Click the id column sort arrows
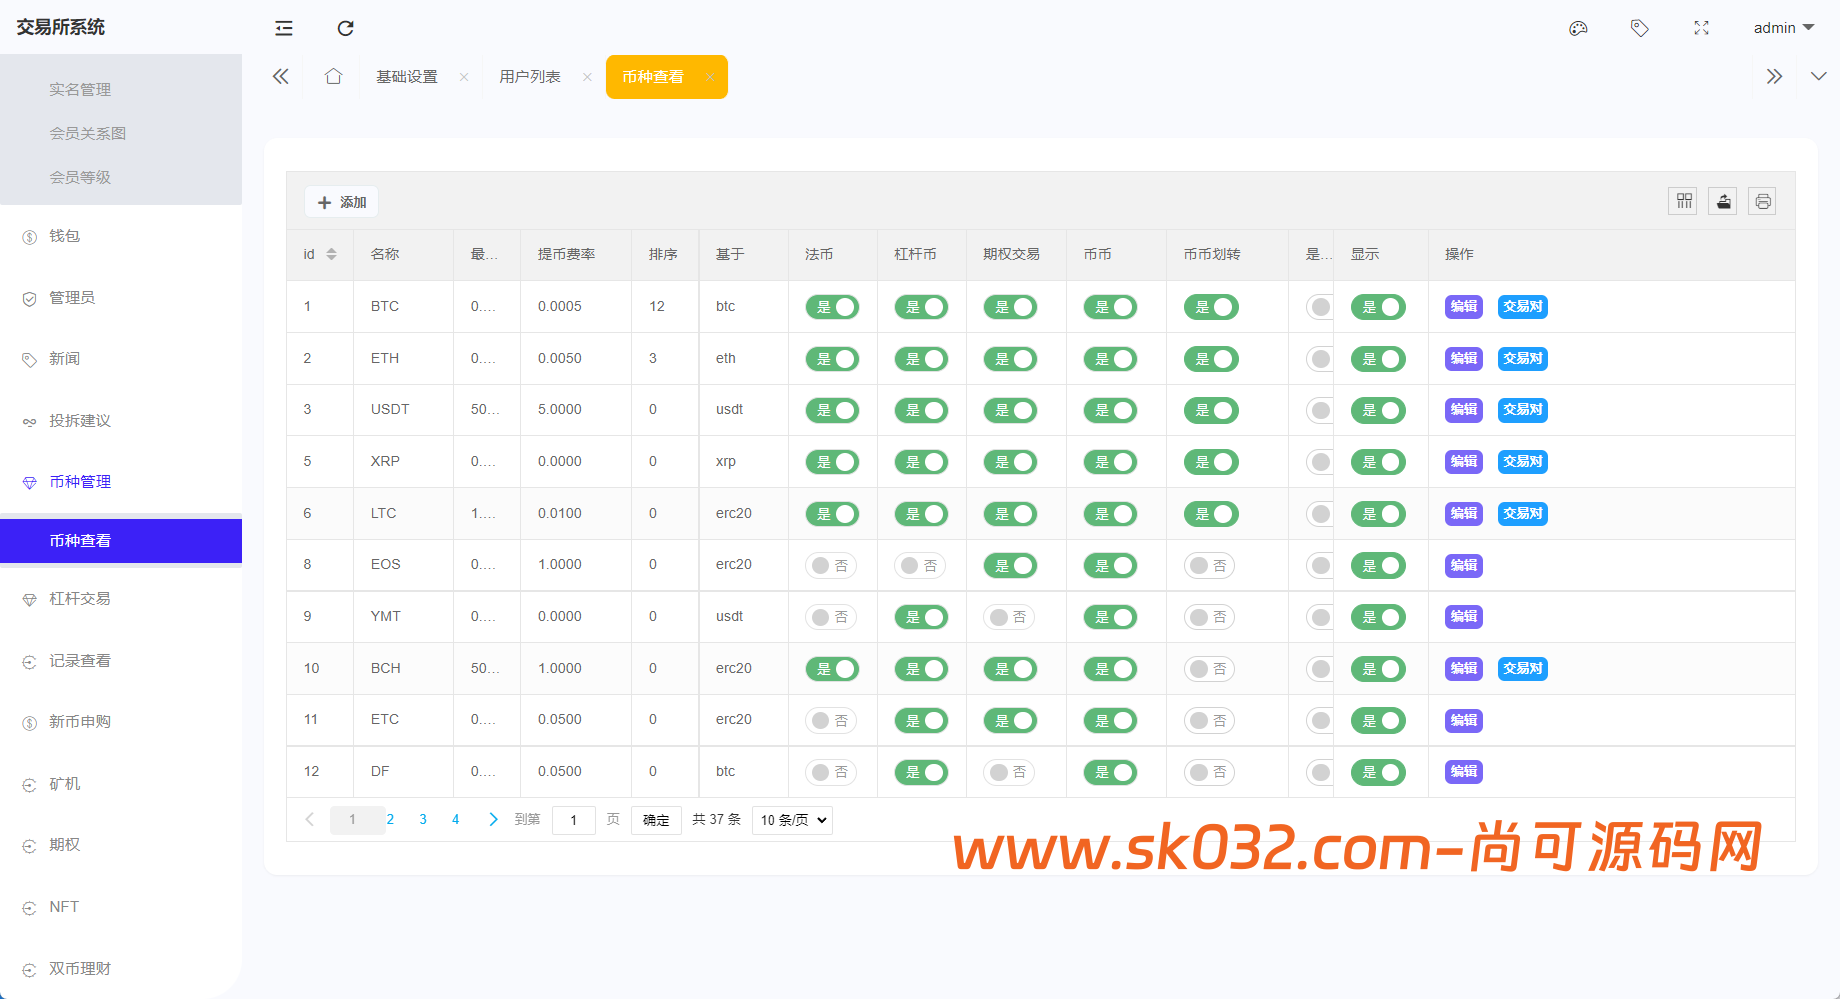This screenshot has height=999, width=1840. (334, 254)
